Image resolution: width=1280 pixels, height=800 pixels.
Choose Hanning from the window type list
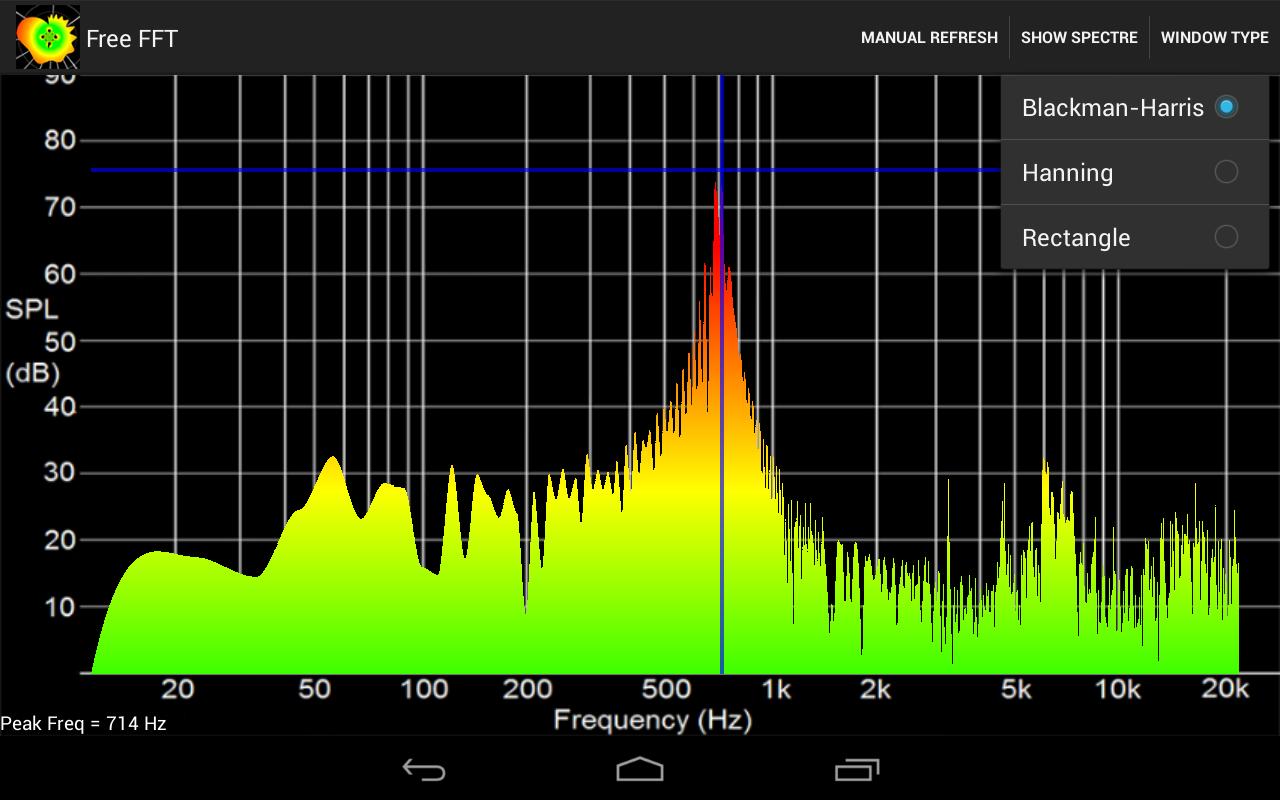pyautogui.click(x=1067, y=172)
